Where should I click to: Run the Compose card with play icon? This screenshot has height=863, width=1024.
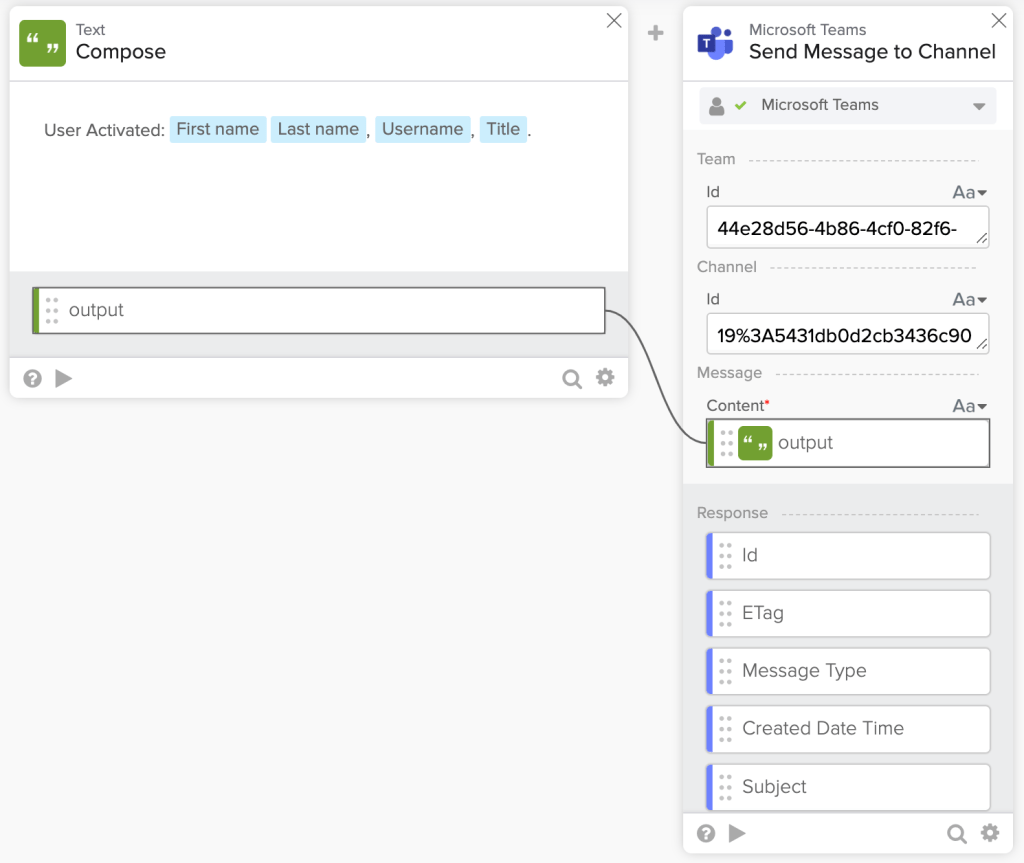(x=64, y=378)
